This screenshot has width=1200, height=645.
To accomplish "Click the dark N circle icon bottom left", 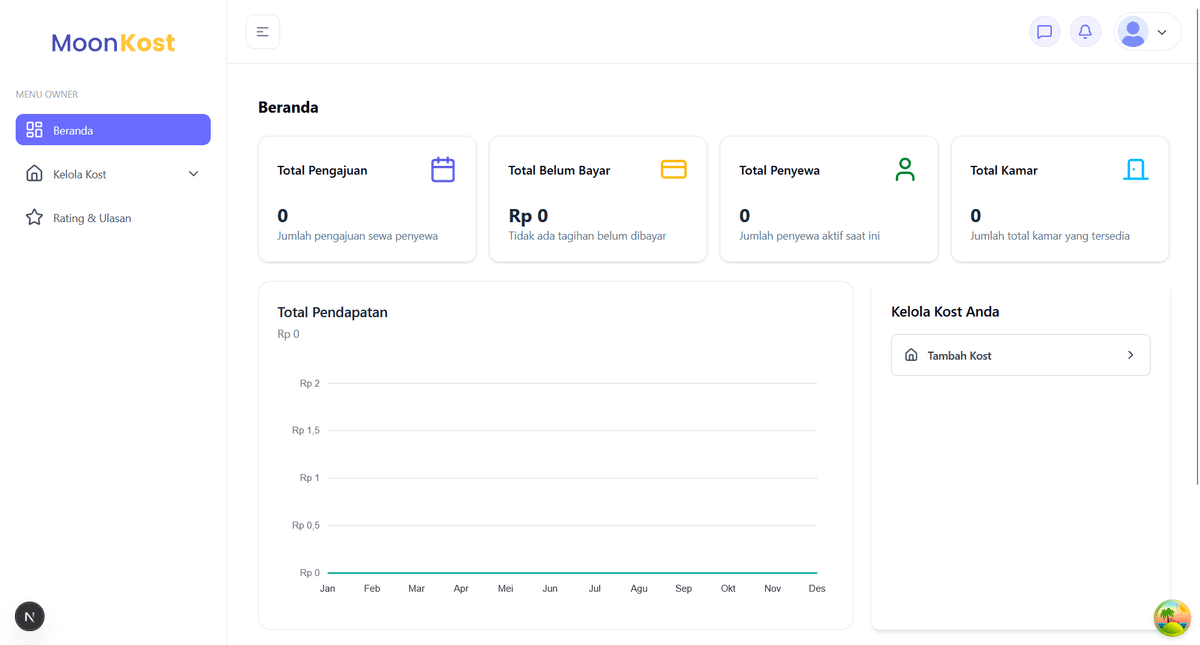I will click(x=29, y=616).
